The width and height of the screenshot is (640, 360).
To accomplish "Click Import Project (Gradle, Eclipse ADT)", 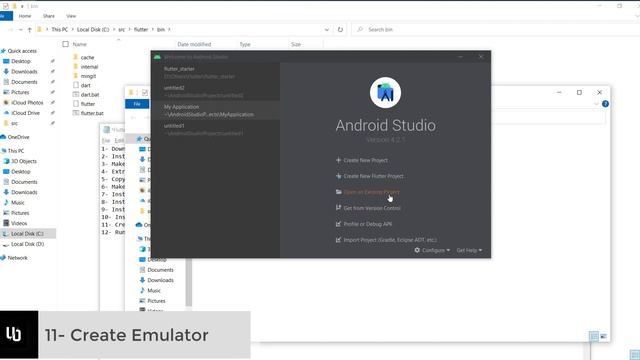I will pyautogui.click(x=386, y=240).
